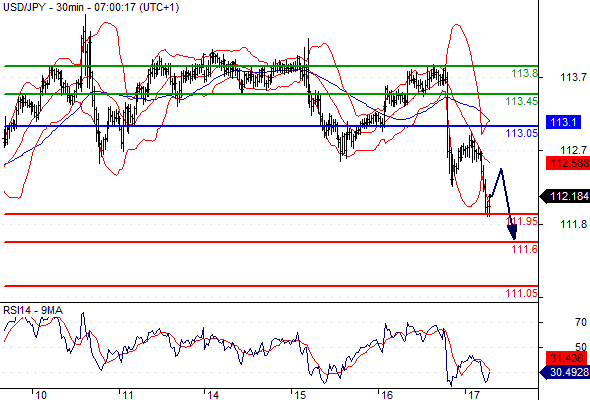Click date marker 14 on time axis
Screen dimensions: 590x400
[213, 395]
